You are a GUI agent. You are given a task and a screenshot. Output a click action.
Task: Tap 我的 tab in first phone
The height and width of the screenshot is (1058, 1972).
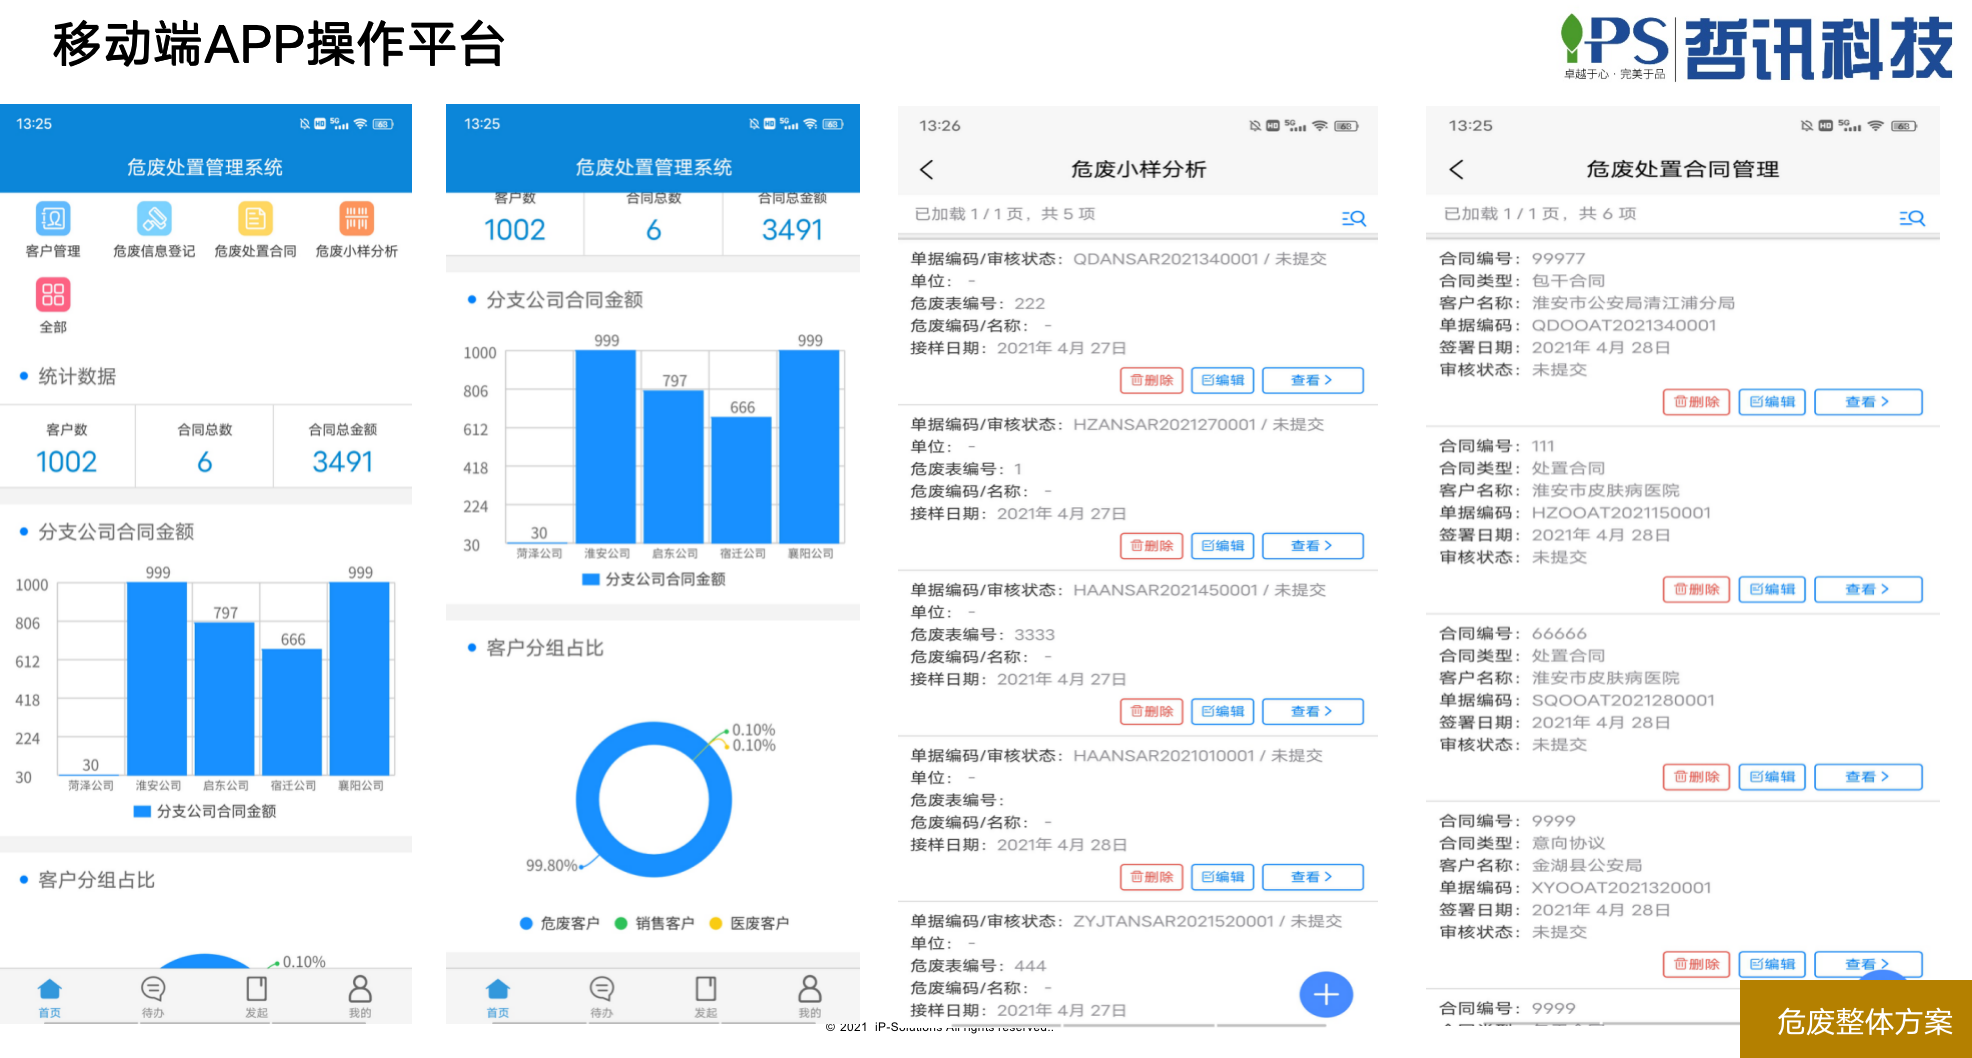360,997
